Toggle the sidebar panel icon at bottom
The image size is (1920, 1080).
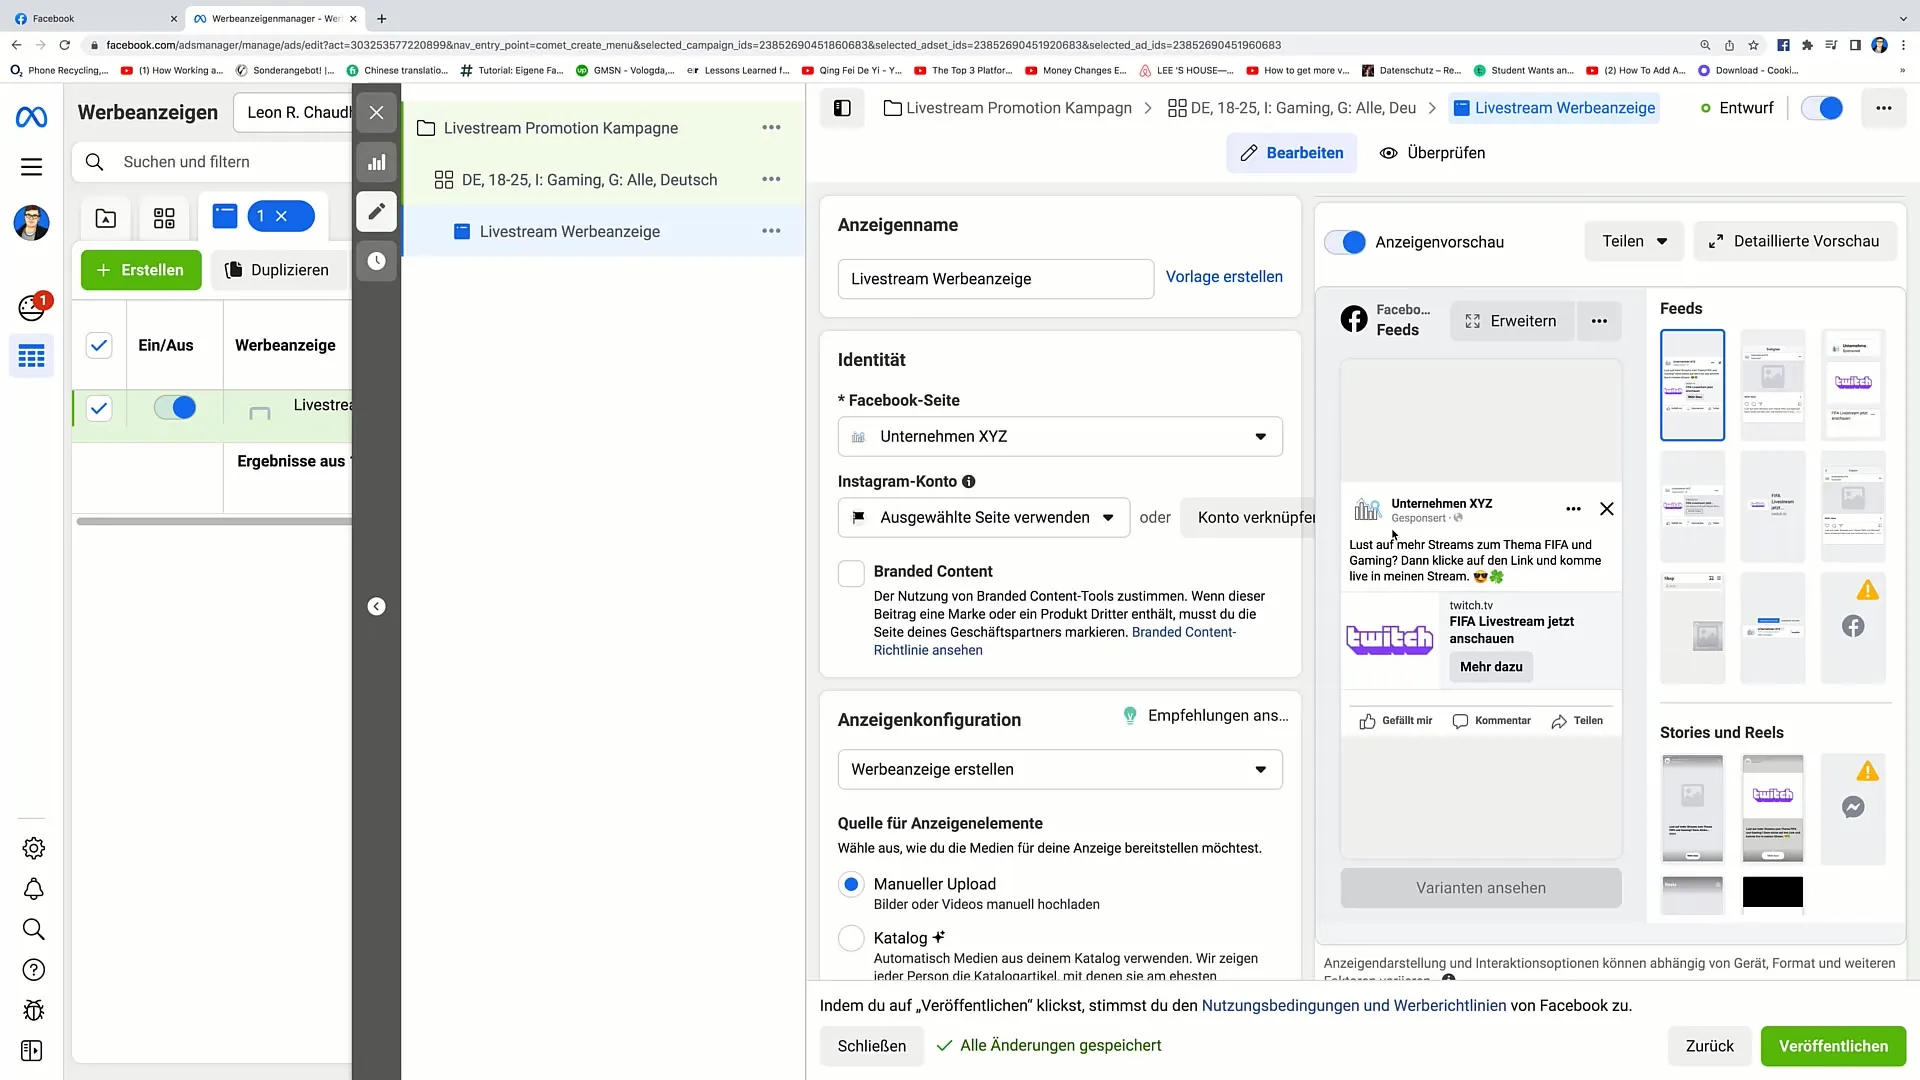click(32, 1051)
